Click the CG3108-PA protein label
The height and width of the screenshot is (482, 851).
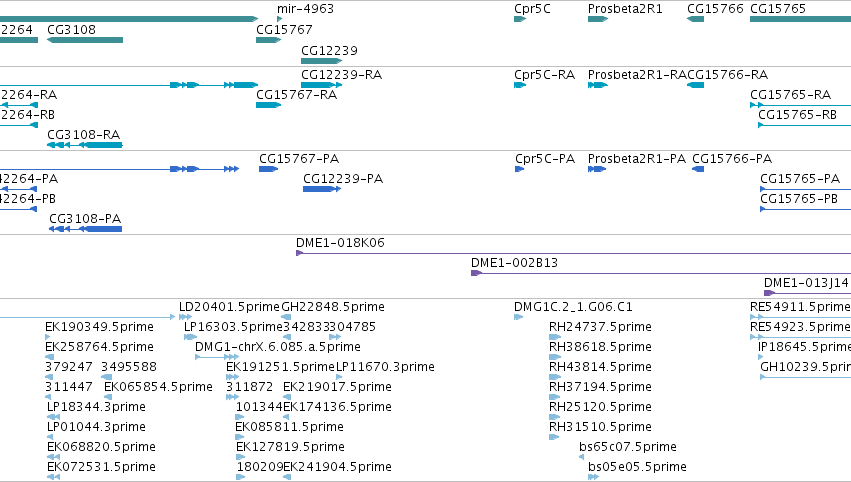[85, 219]
